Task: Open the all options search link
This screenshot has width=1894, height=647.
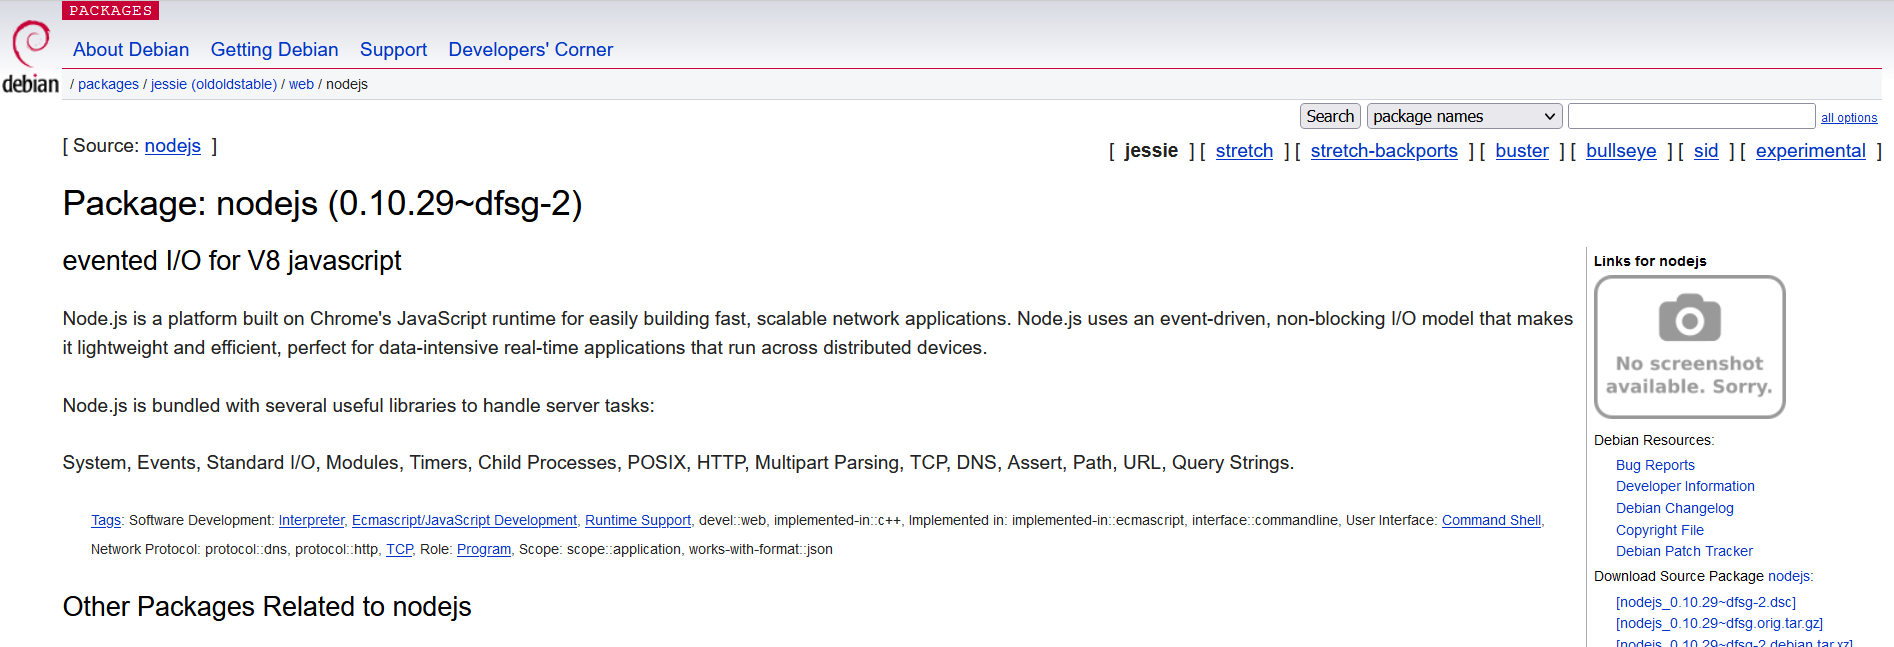Action: 1848,118
